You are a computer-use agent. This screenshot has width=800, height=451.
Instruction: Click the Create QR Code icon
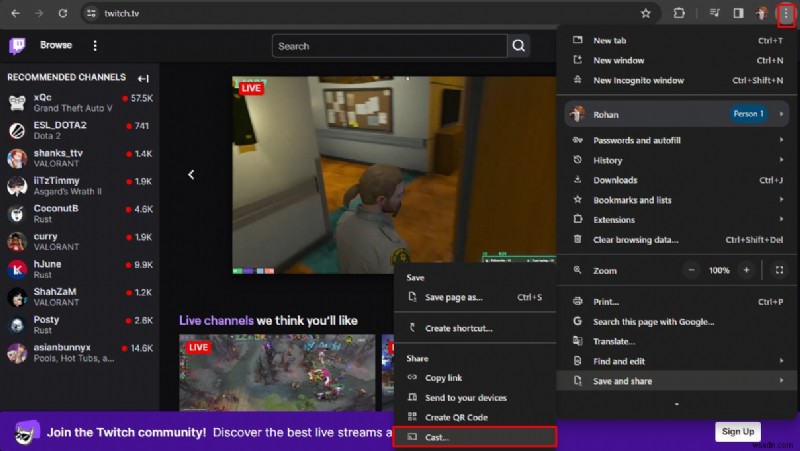coord(412,417)
